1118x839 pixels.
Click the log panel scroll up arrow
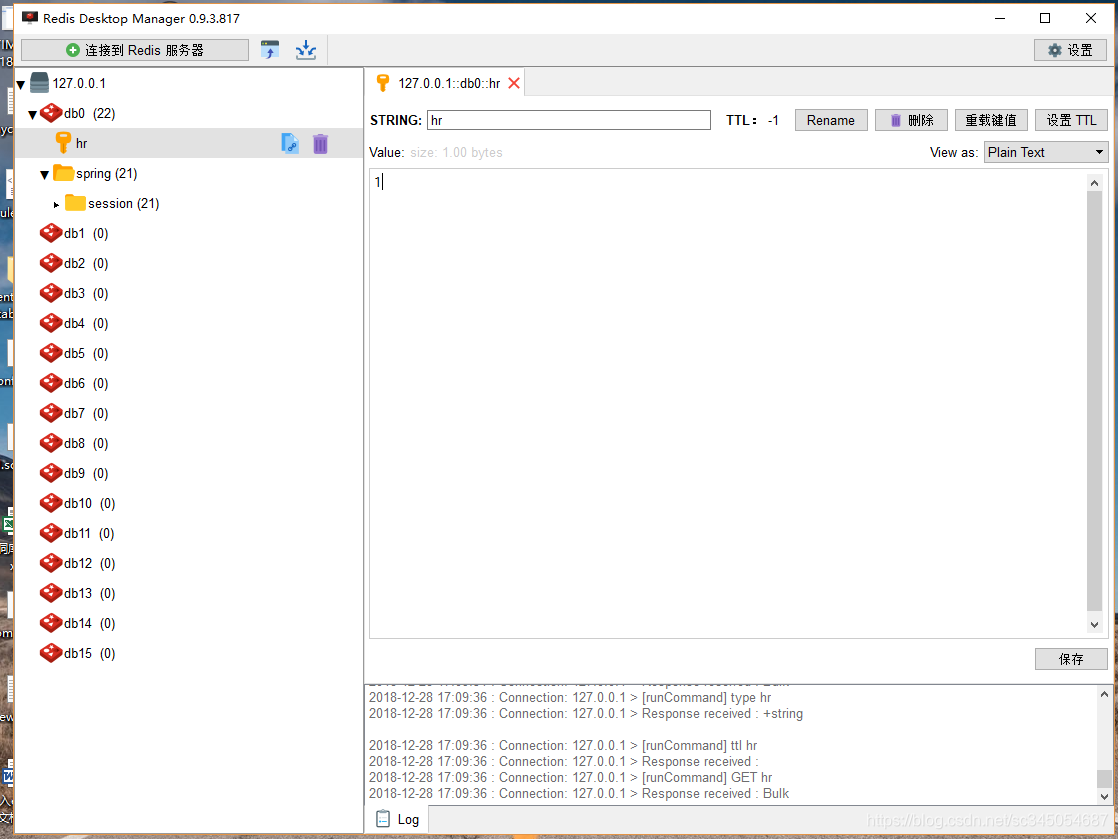(1104, 694)
